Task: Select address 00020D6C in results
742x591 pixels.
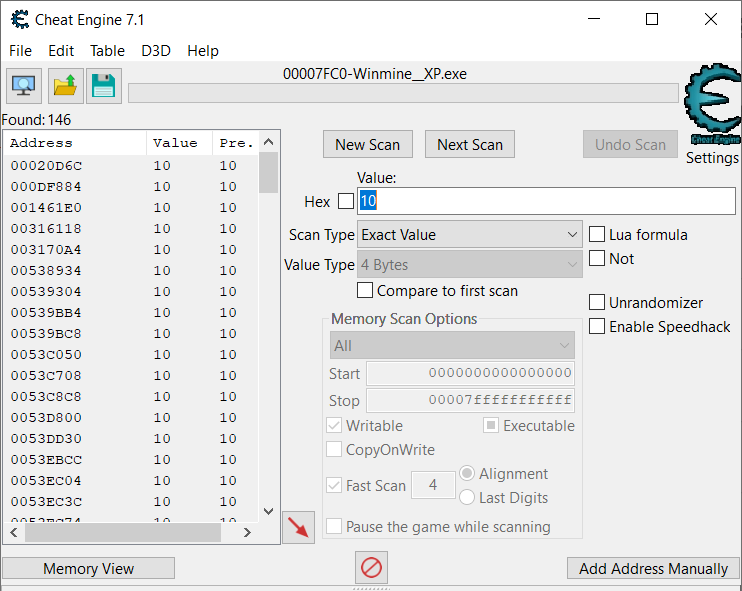Action: (131, 166)
